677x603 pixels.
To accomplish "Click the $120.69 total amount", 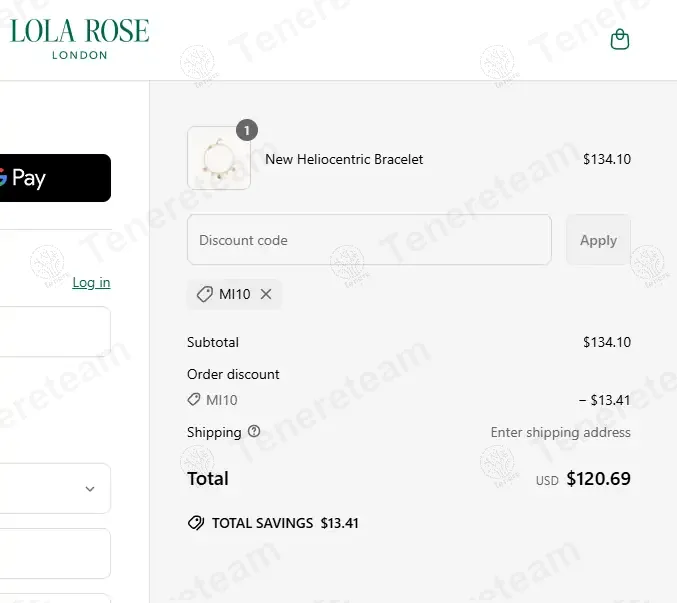I will 598,479.
